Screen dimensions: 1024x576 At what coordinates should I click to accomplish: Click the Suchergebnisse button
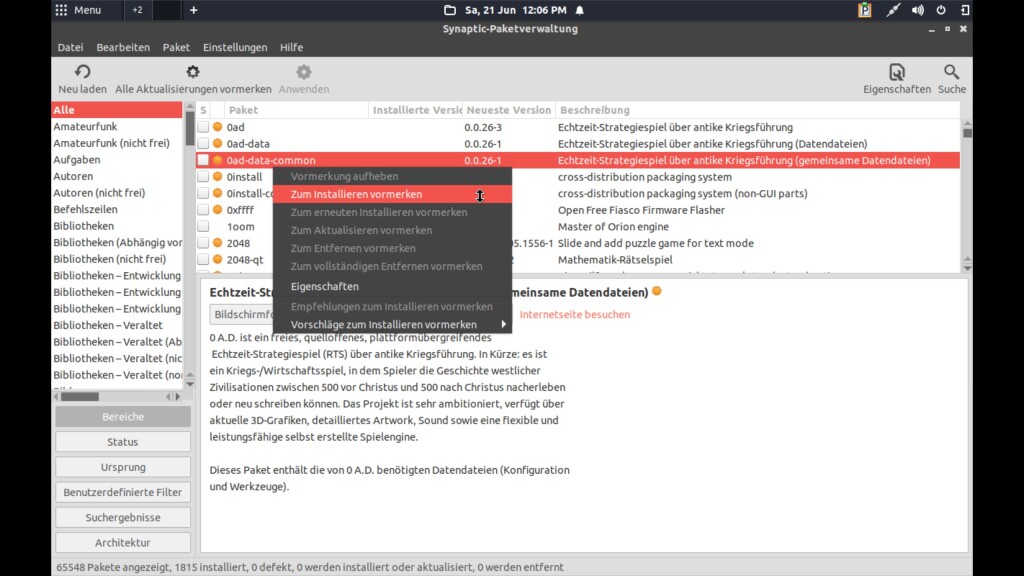[x=123, y=517]
